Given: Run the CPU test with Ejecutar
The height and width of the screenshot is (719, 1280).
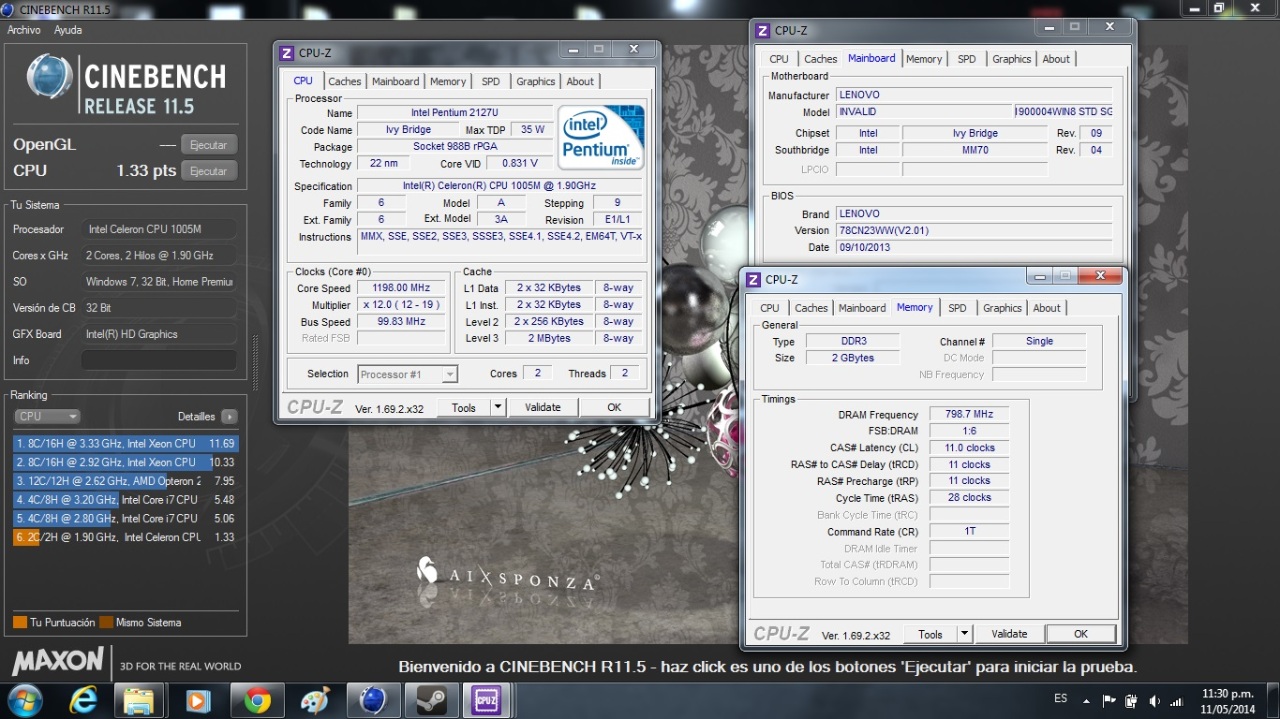Looking at the screenshot, I should click(x=209, y=171).
